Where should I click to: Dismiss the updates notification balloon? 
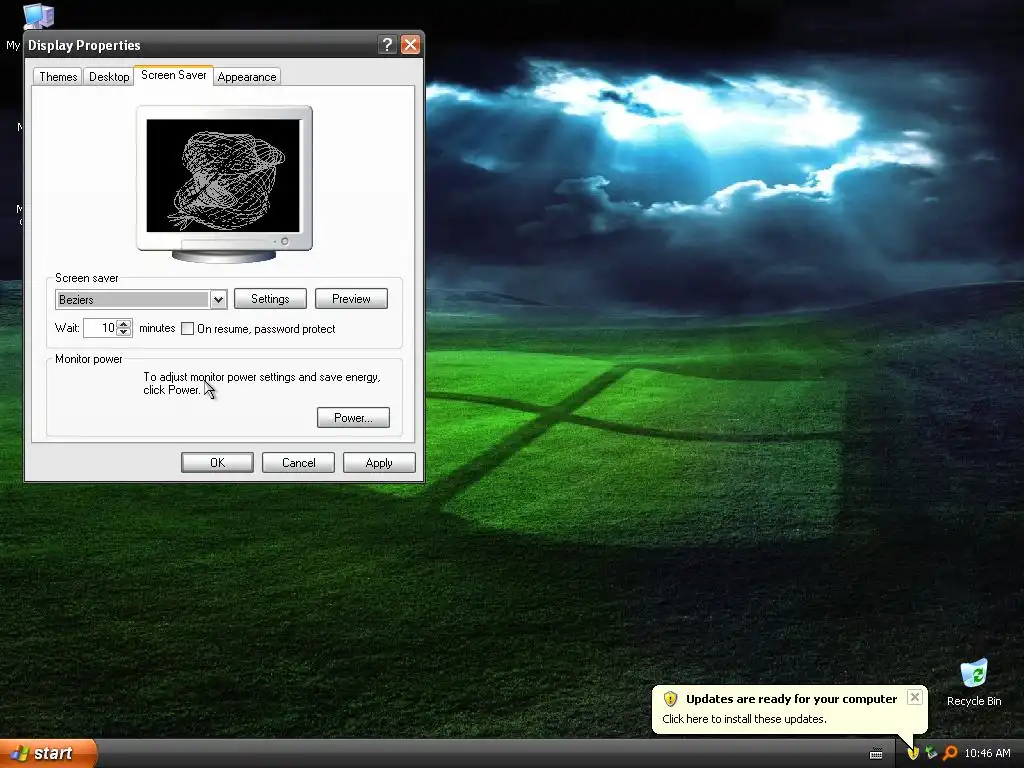click(x=915, y=697)
